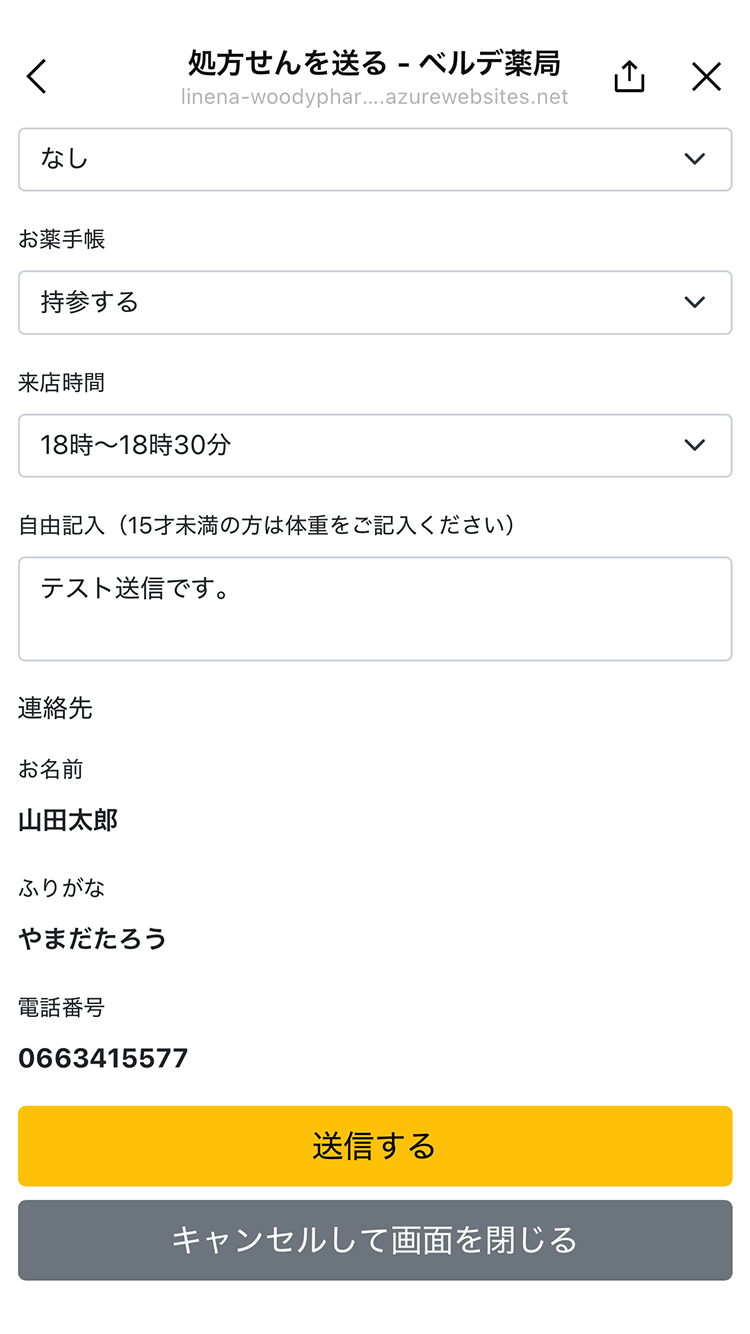Expand the chevron on the 持参する field
This screenshot has height=1334, width=750.
pos(695,303)
